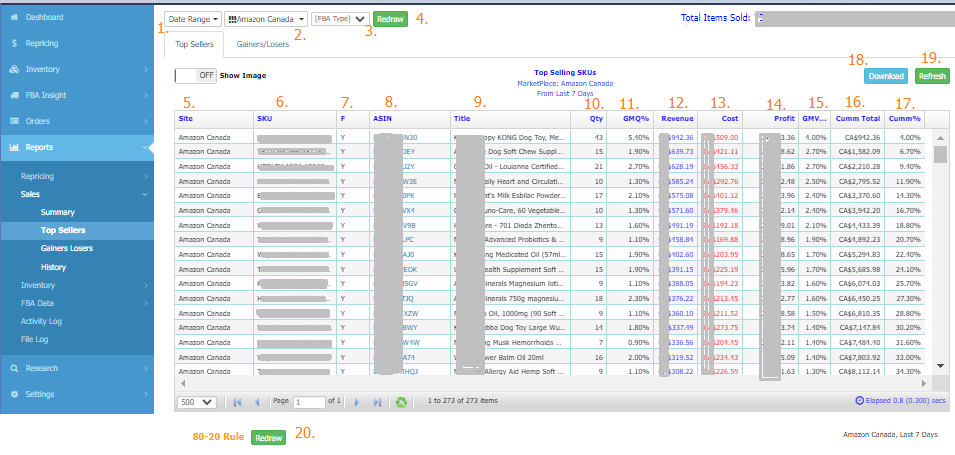This screenshot has width=955, height=455.
Task: Click Redraw next to 80-20 Rule
Action: (x=267, y=438)
